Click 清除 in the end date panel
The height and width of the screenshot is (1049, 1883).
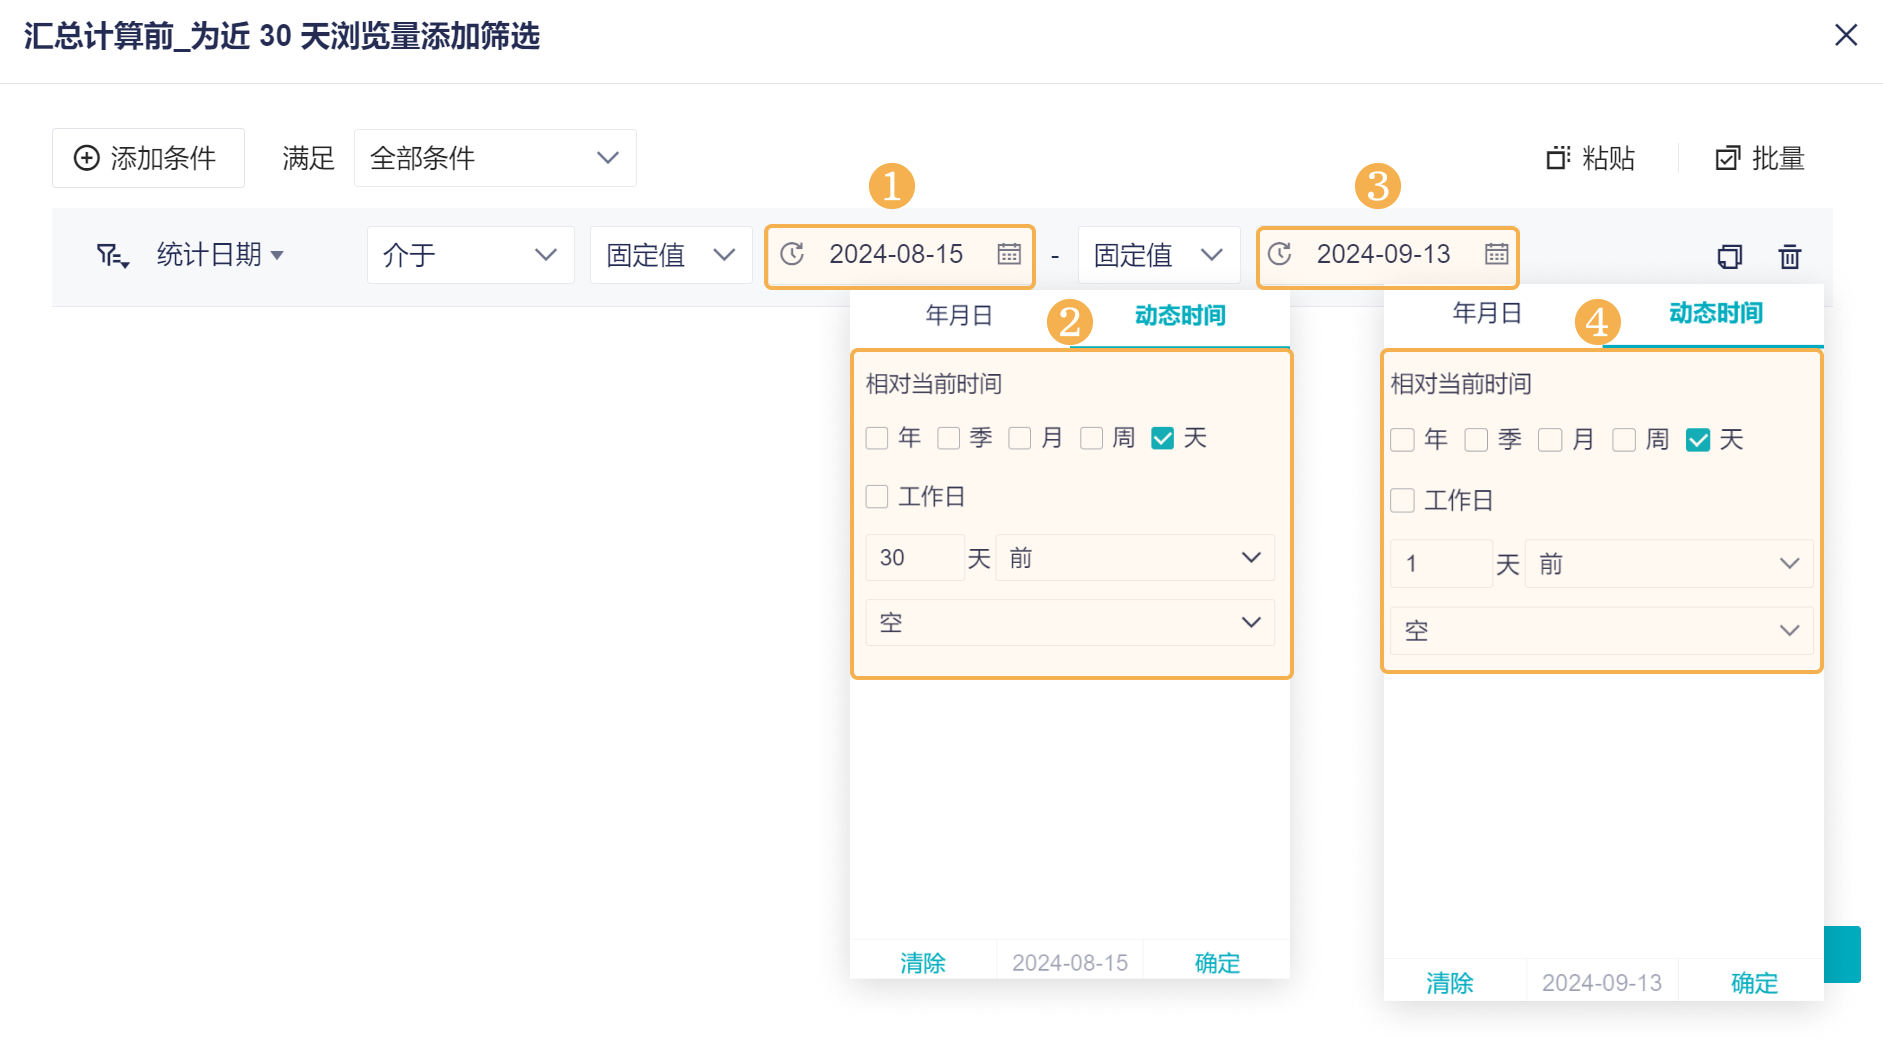1450,983
